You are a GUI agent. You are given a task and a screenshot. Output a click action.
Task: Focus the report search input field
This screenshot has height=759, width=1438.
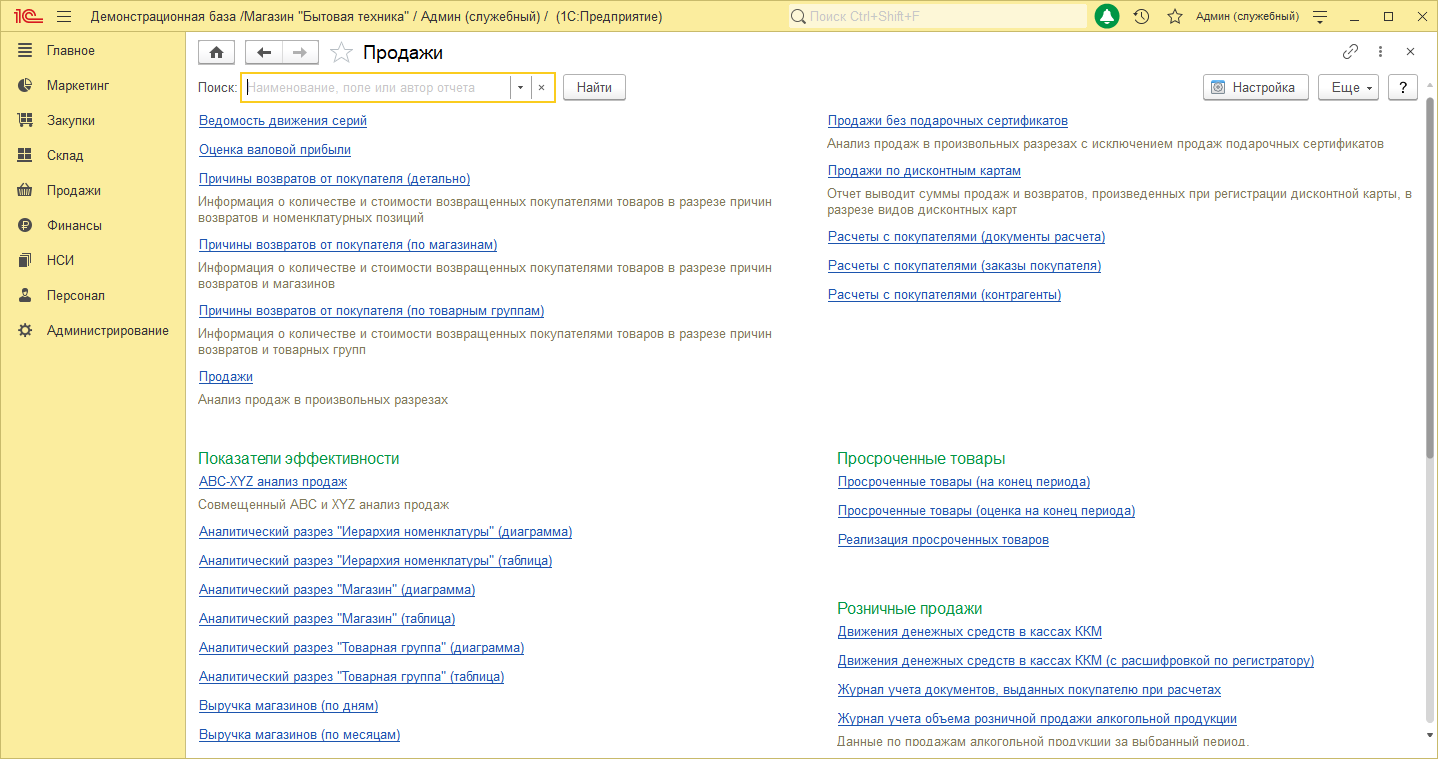pyautogui.click(x=376, y=88)
